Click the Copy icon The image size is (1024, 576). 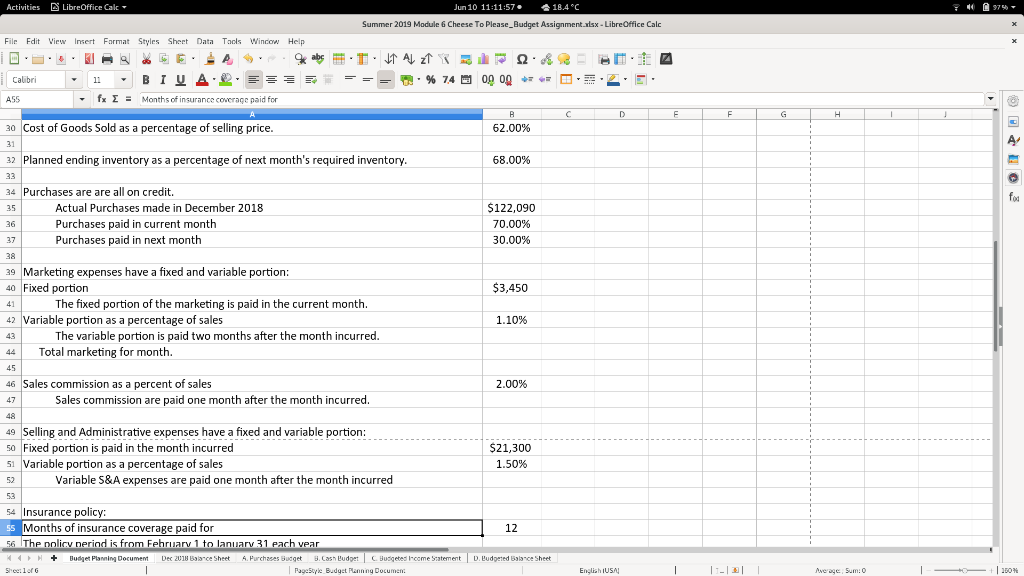[164, 59]
